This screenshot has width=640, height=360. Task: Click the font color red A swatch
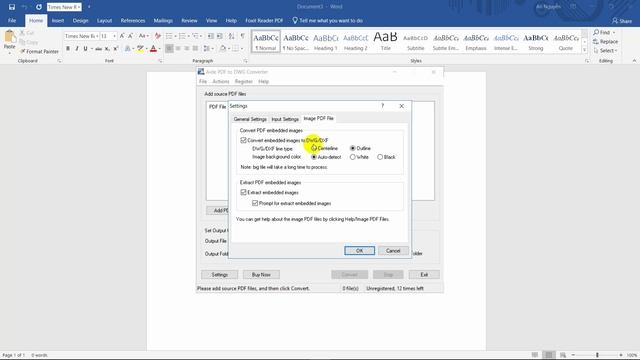click(x=153, y=49)
